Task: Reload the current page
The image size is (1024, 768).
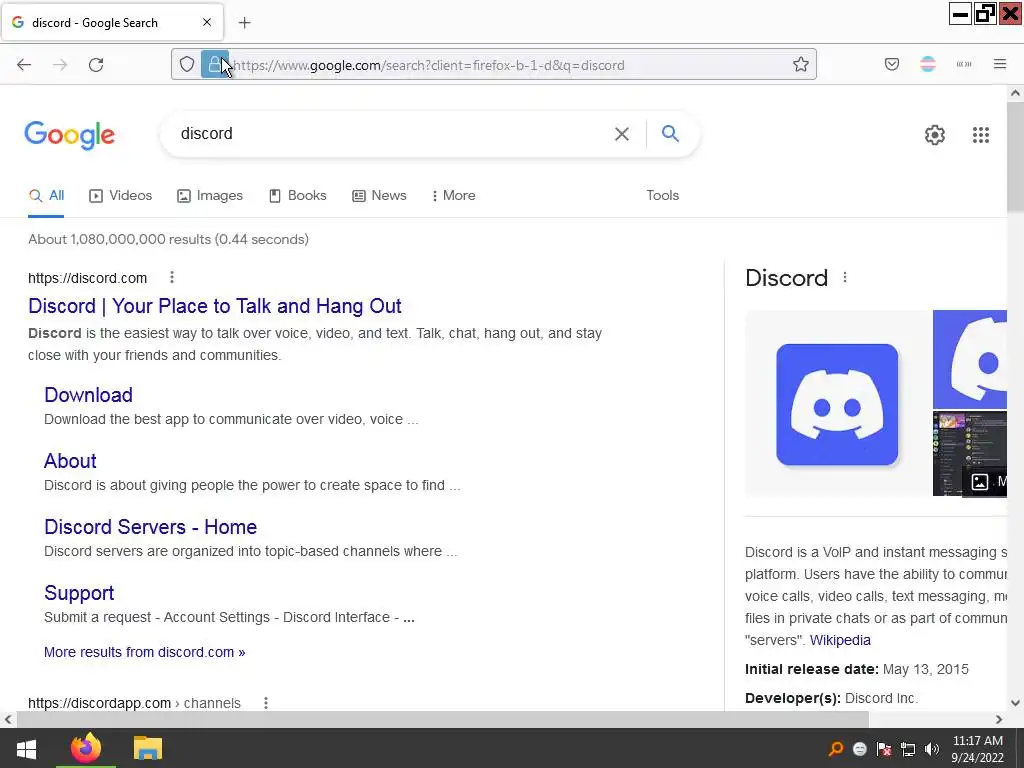Action: 96,65
